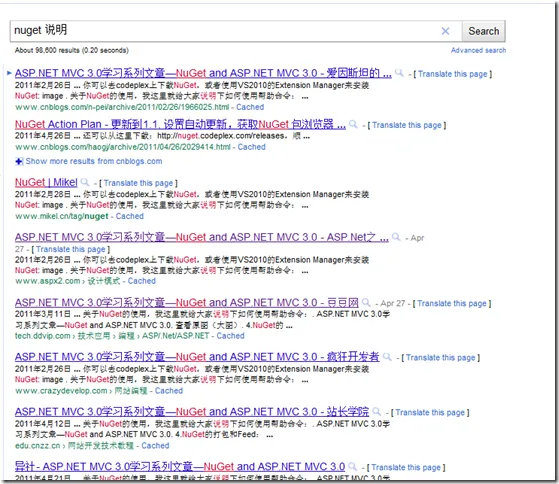Open Cached link for www.aspx2.com result
The height and width of the screenshot is (484, 559).
point(142,281)
